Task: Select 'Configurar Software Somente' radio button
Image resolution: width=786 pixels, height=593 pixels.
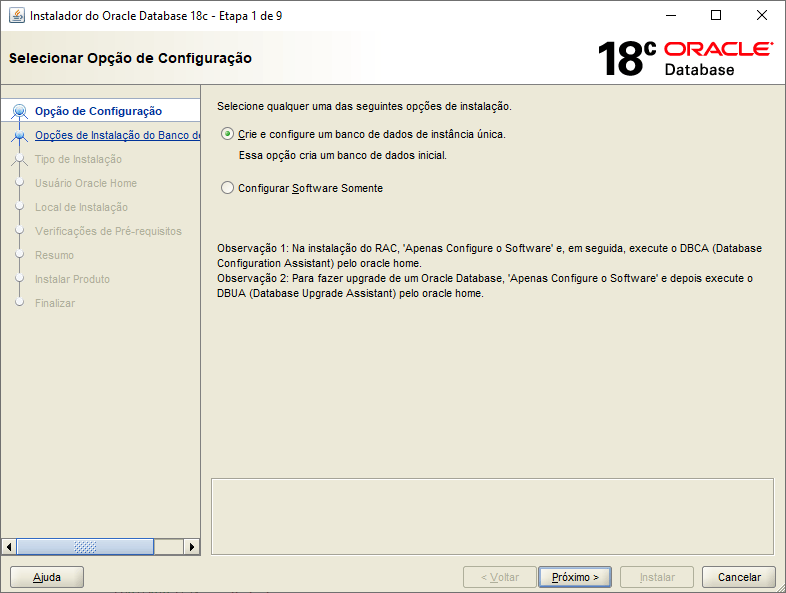Action: 228,188
